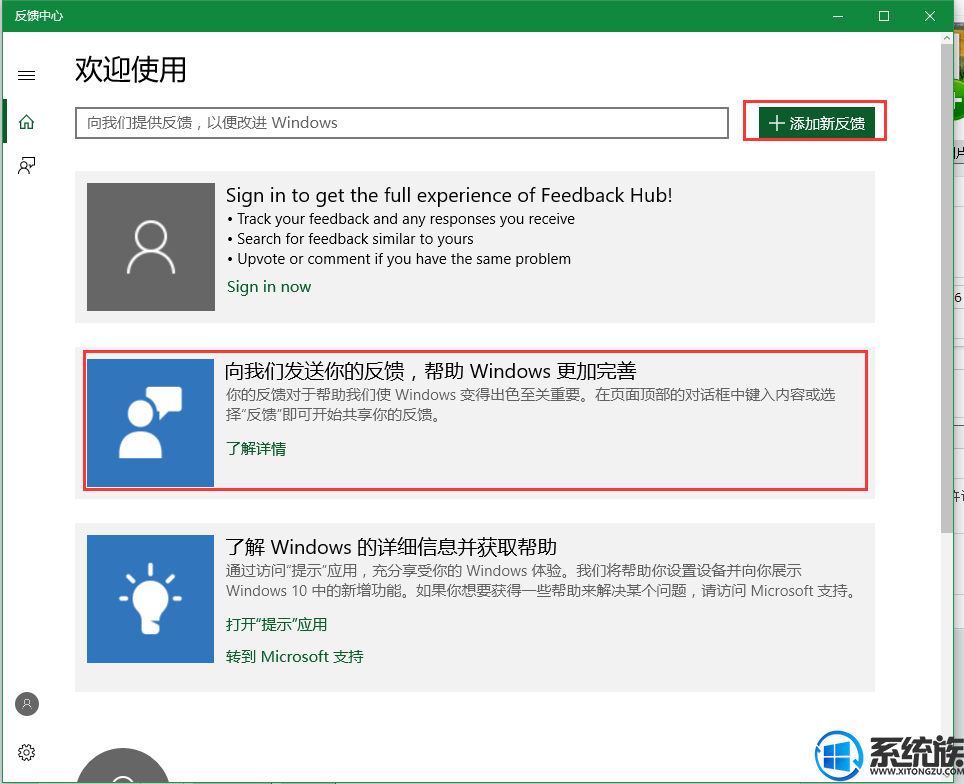Open the hamburger navigation menu
The image size is (964, 784).
(26, 76)
